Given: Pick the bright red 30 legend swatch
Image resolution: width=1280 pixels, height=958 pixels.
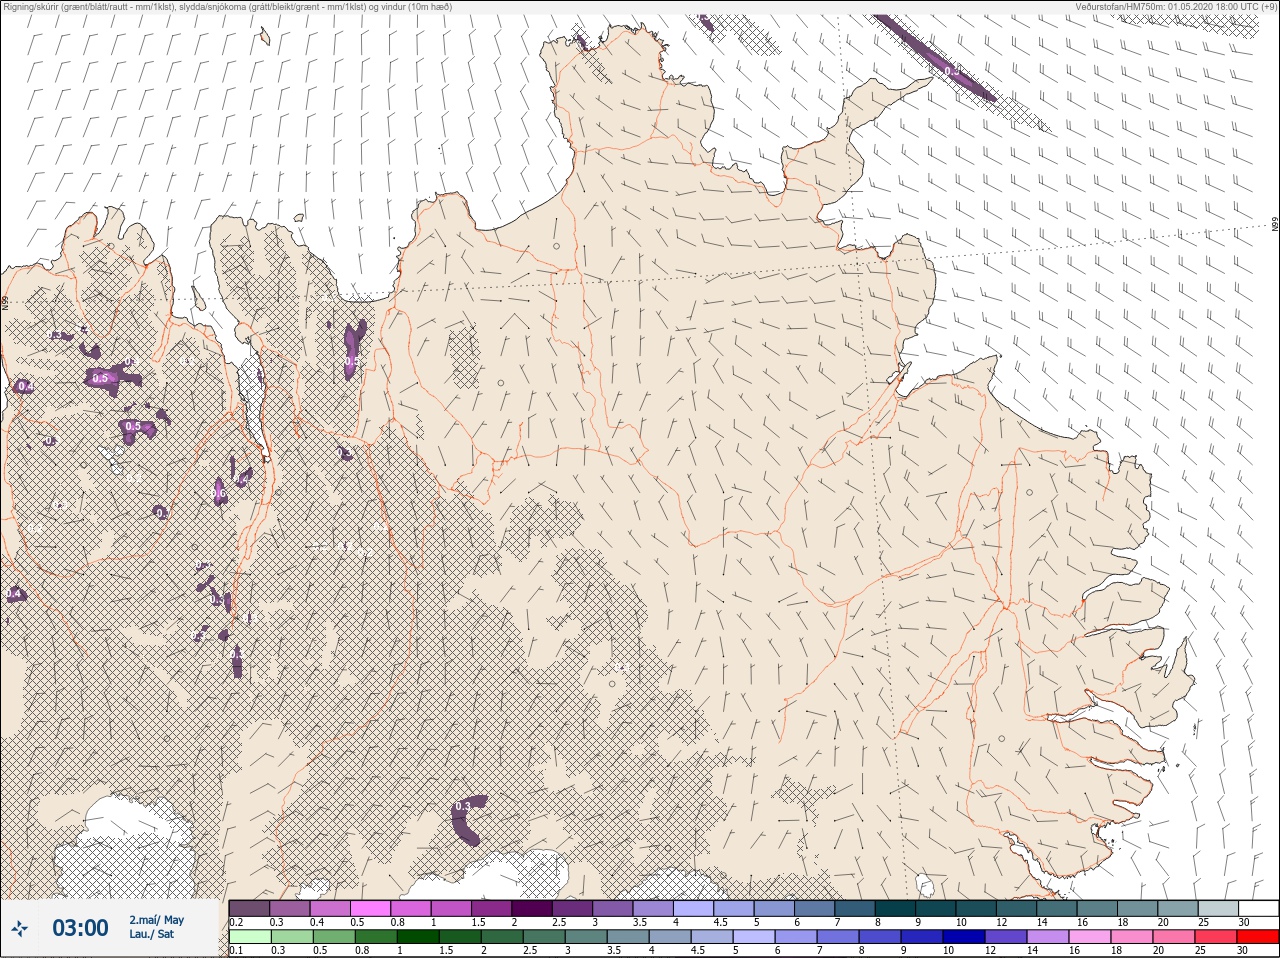Looking at the screenshot, I should pos(1258,937).
